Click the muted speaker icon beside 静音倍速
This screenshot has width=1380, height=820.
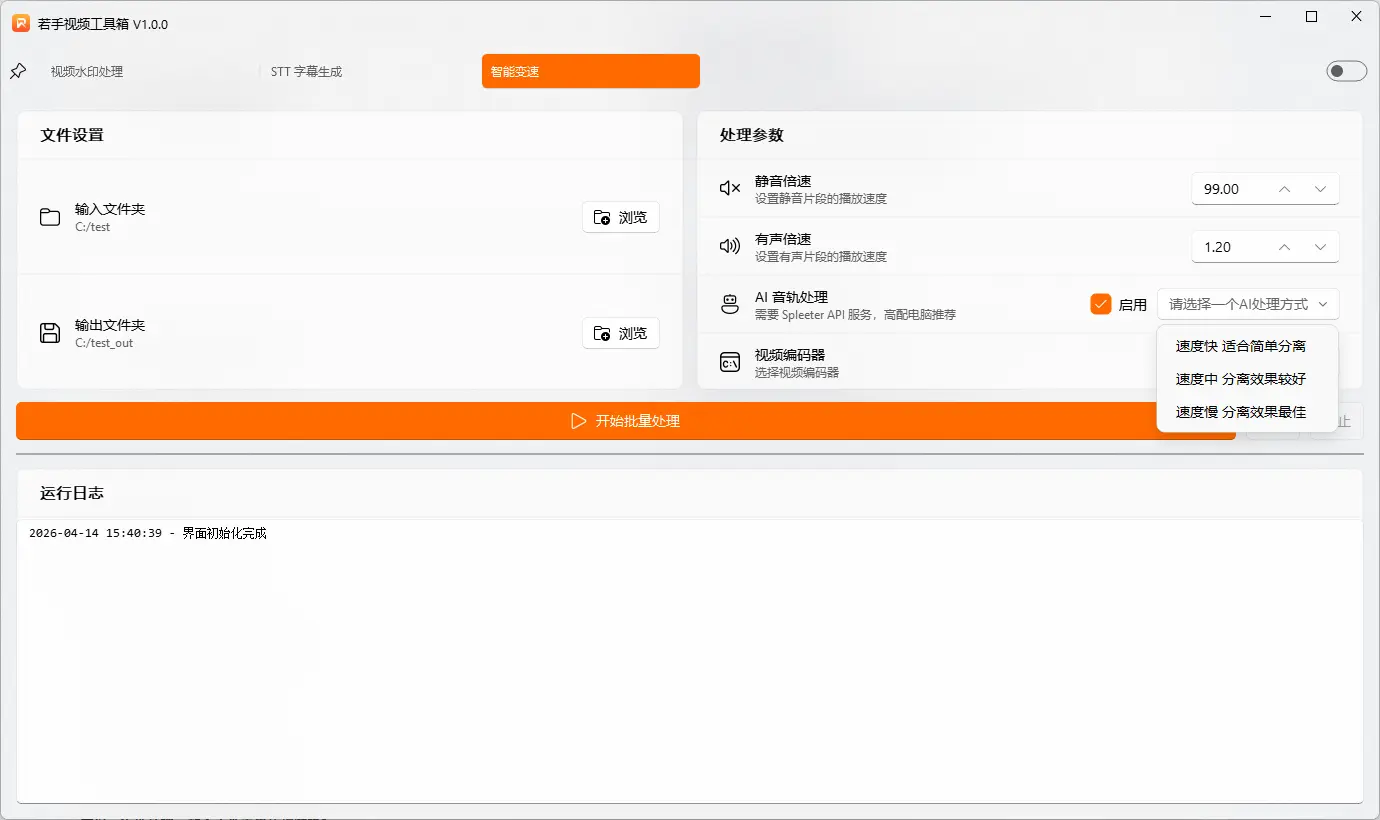728,187
